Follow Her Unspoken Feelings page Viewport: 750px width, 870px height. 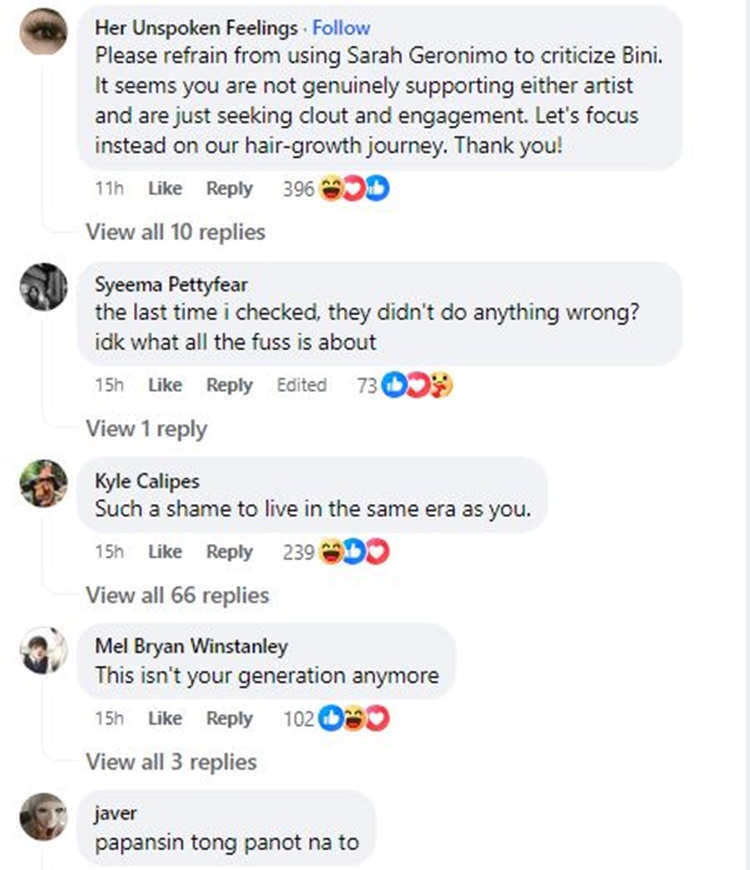click(341, 28)
